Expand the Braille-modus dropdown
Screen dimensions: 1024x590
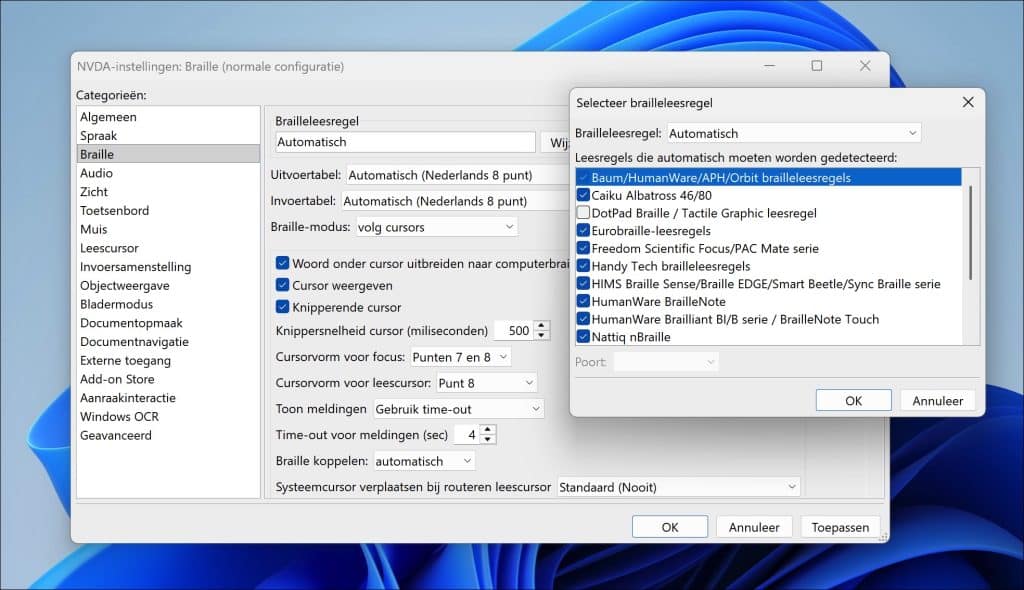[437, 227]
